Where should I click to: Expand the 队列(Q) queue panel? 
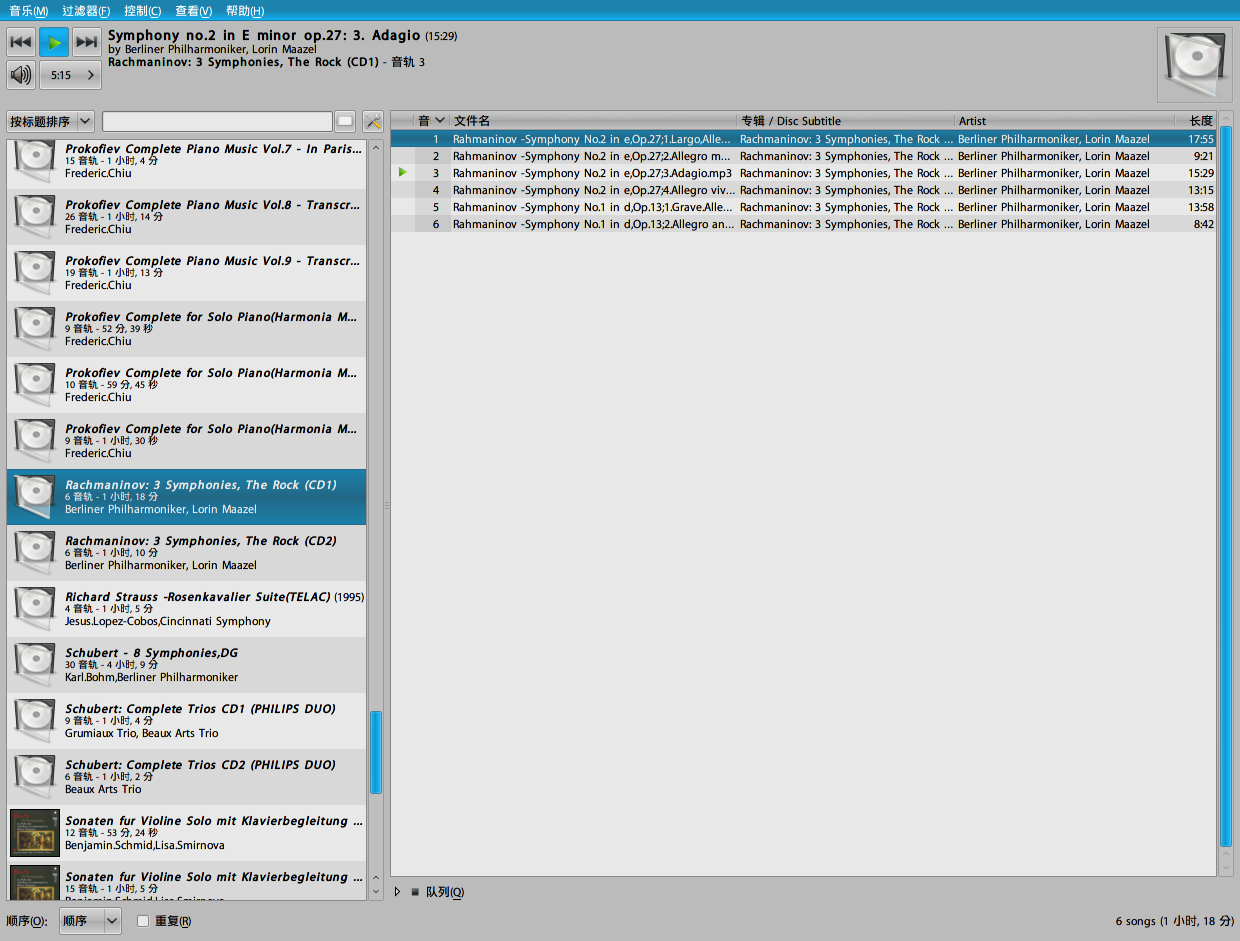(397, 892)
